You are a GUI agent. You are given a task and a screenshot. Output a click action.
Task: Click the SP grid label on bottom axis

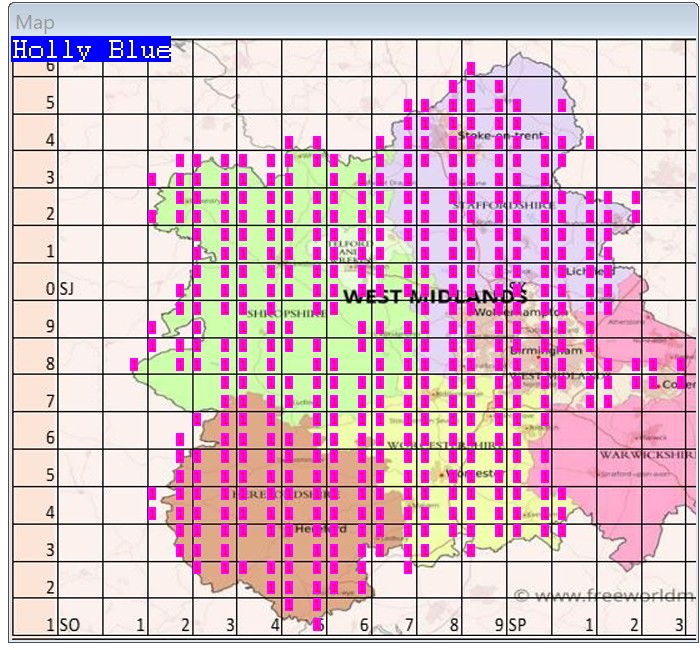point(517,625)
